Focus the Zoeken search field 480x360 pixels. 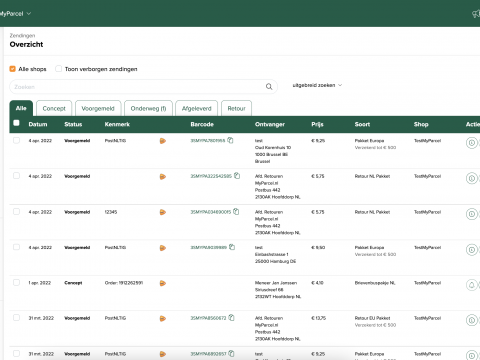tap(138, 87)
